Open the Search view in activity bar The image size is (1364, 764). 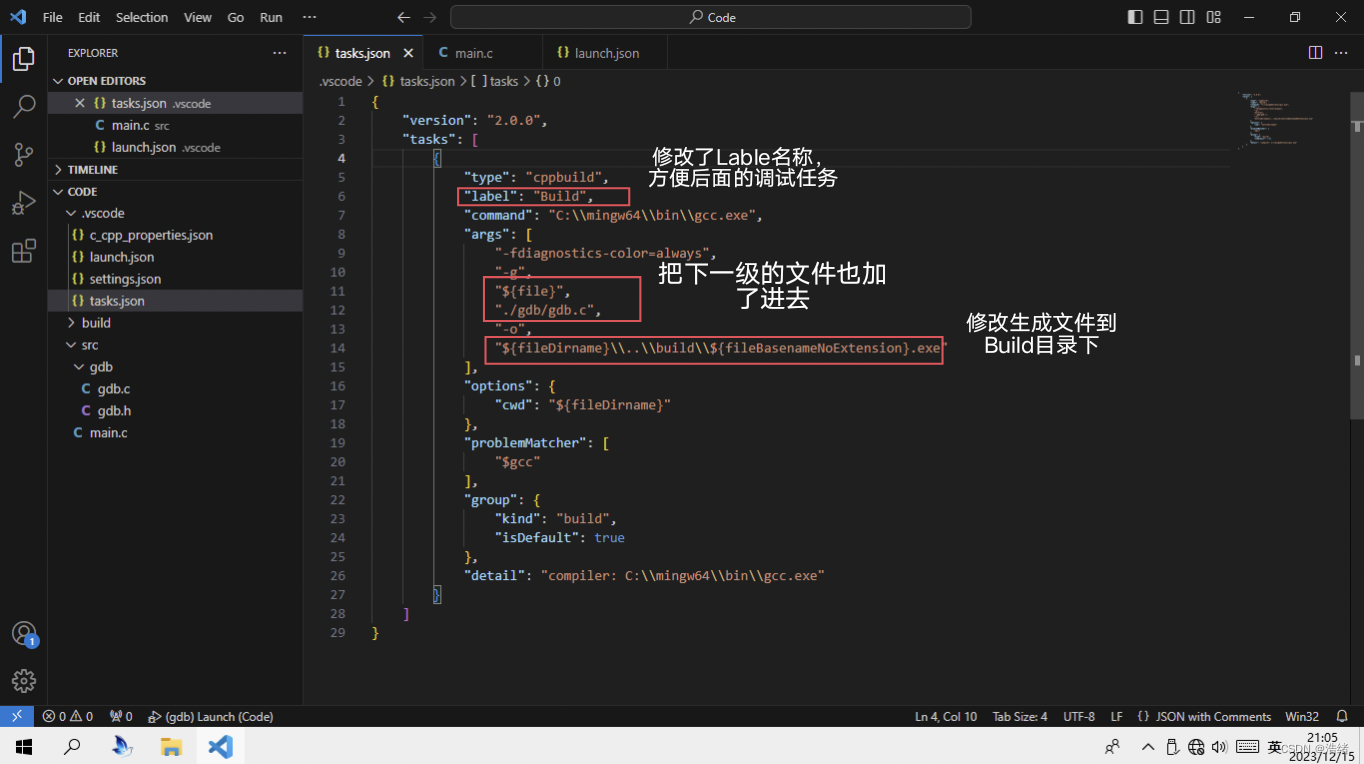(24, 106)
